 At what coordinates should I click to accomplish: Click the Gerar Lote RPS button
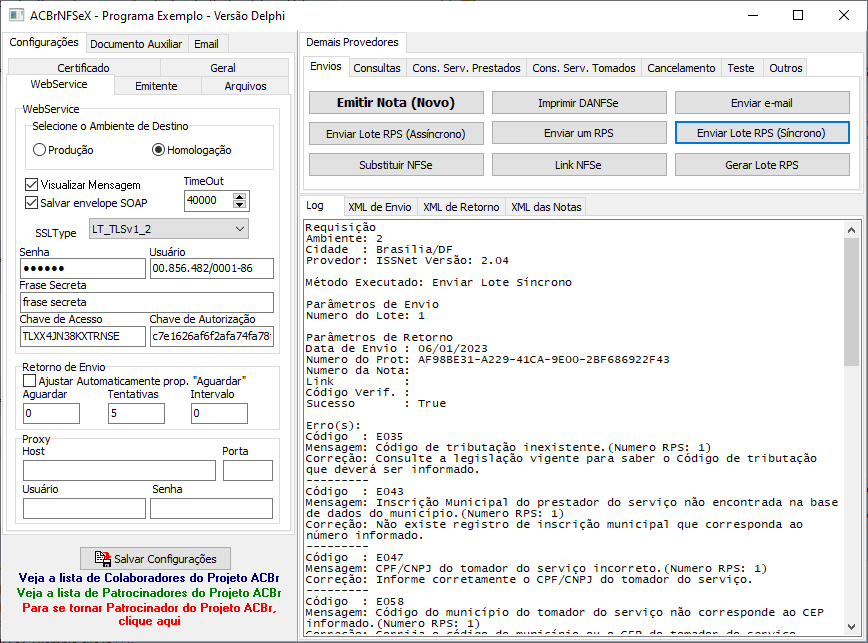[762, 165]
